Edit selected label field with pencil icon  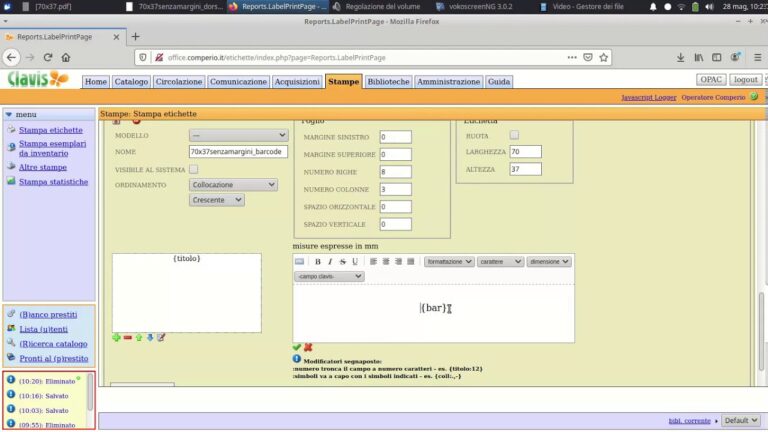(x=161, y=337)
